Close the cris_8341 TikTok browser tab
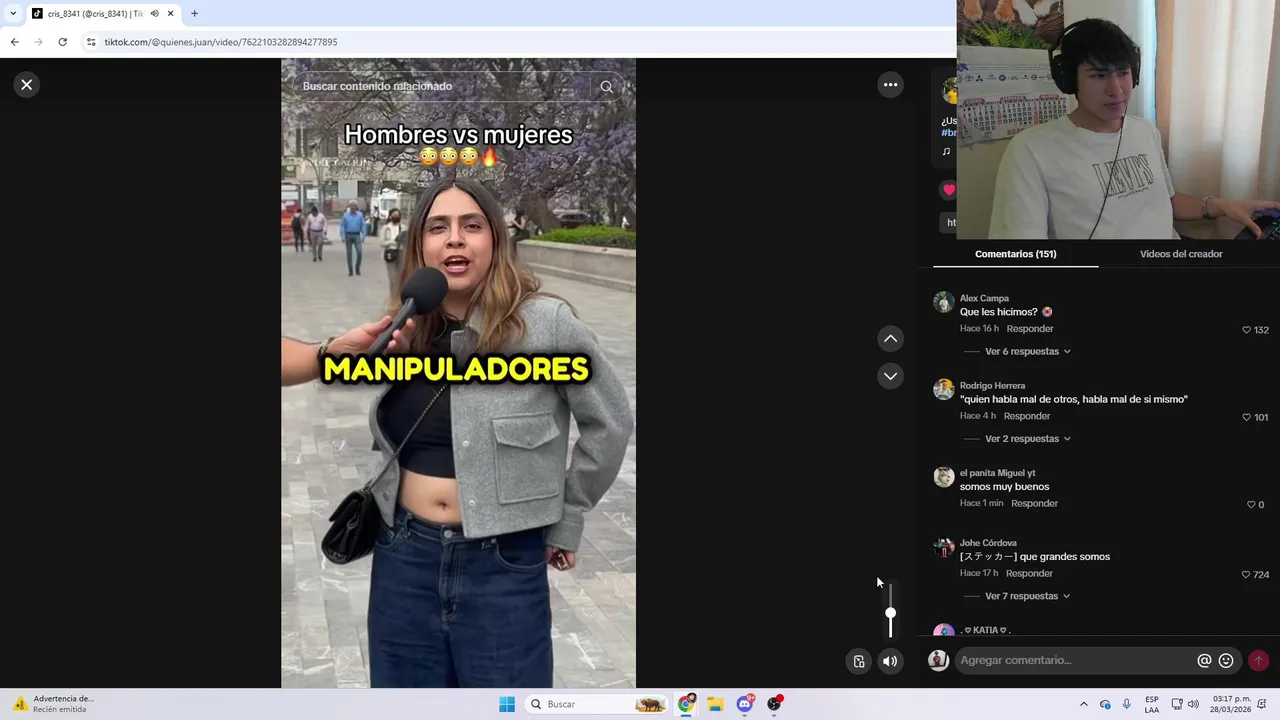Viewport: 1280px width, 720px height. (x=171, y=14)
